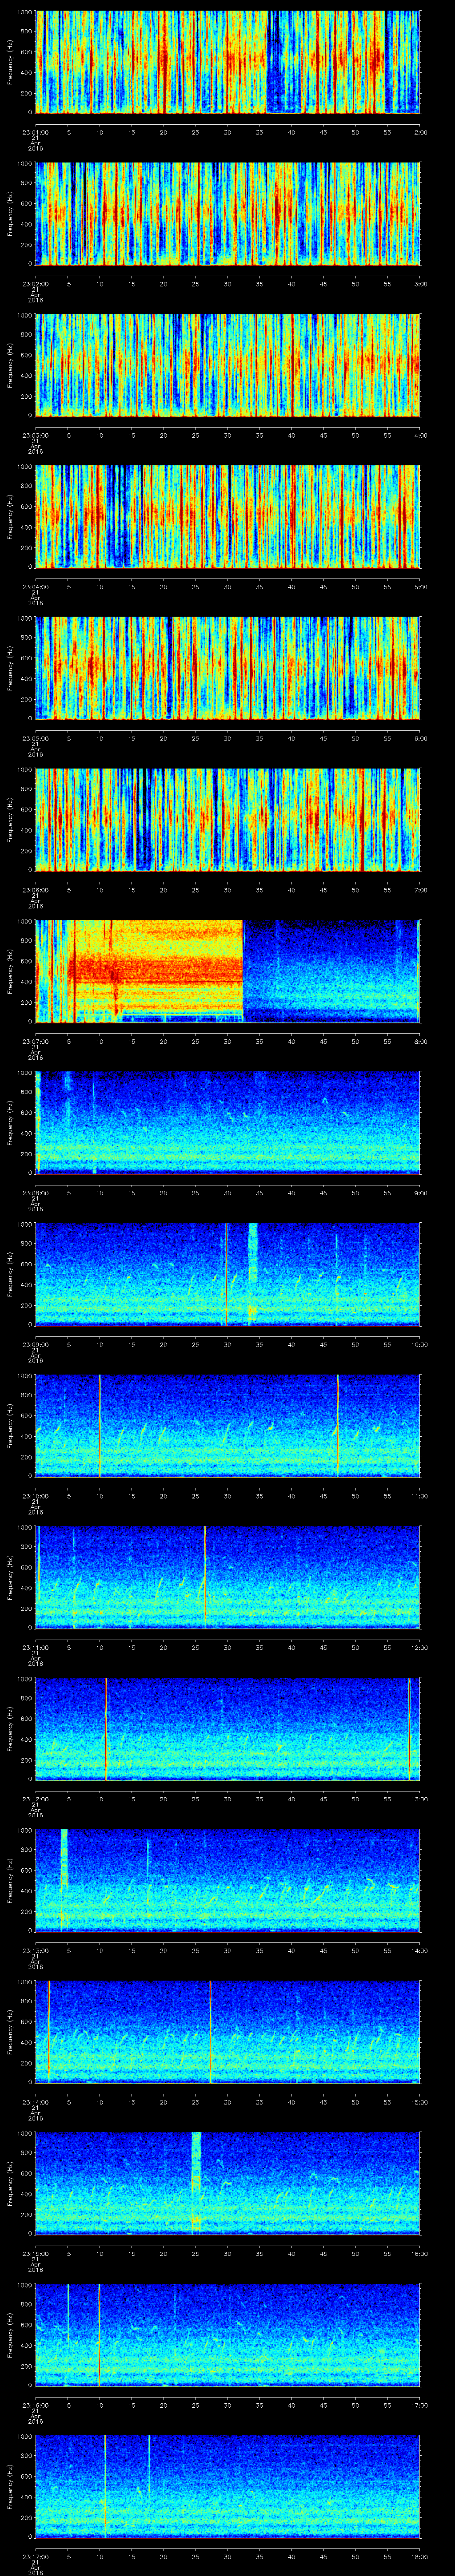Click the loud red-orange band in the 23:07:00 spectrogram
The image size is (455, 2576).
coord(155,969)
